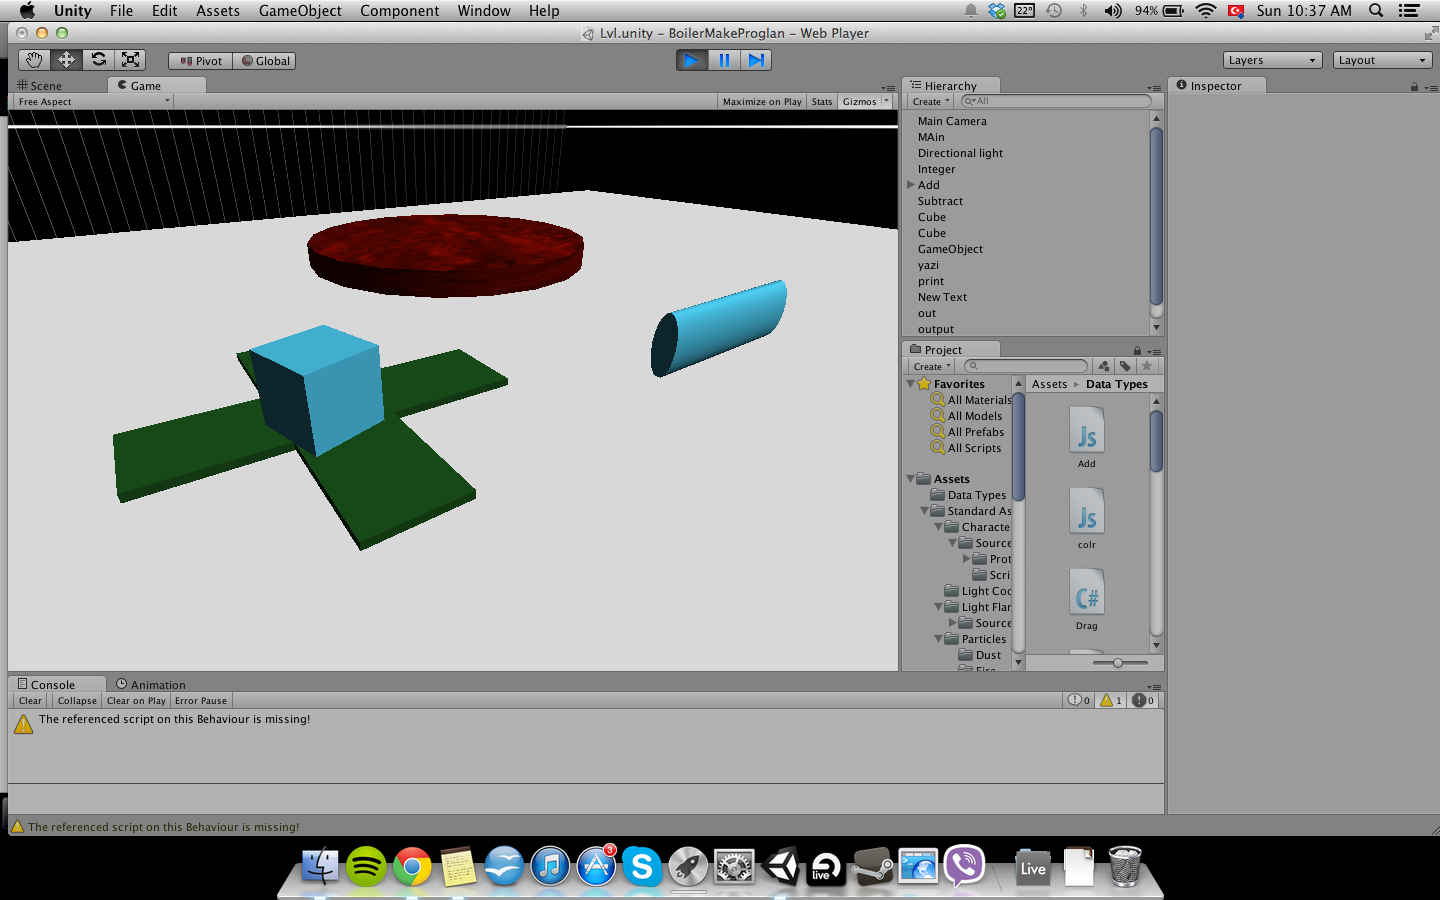This screenshot has width=1440, height=900.
Task: Collapse the Particles folder
Action: 939,639
